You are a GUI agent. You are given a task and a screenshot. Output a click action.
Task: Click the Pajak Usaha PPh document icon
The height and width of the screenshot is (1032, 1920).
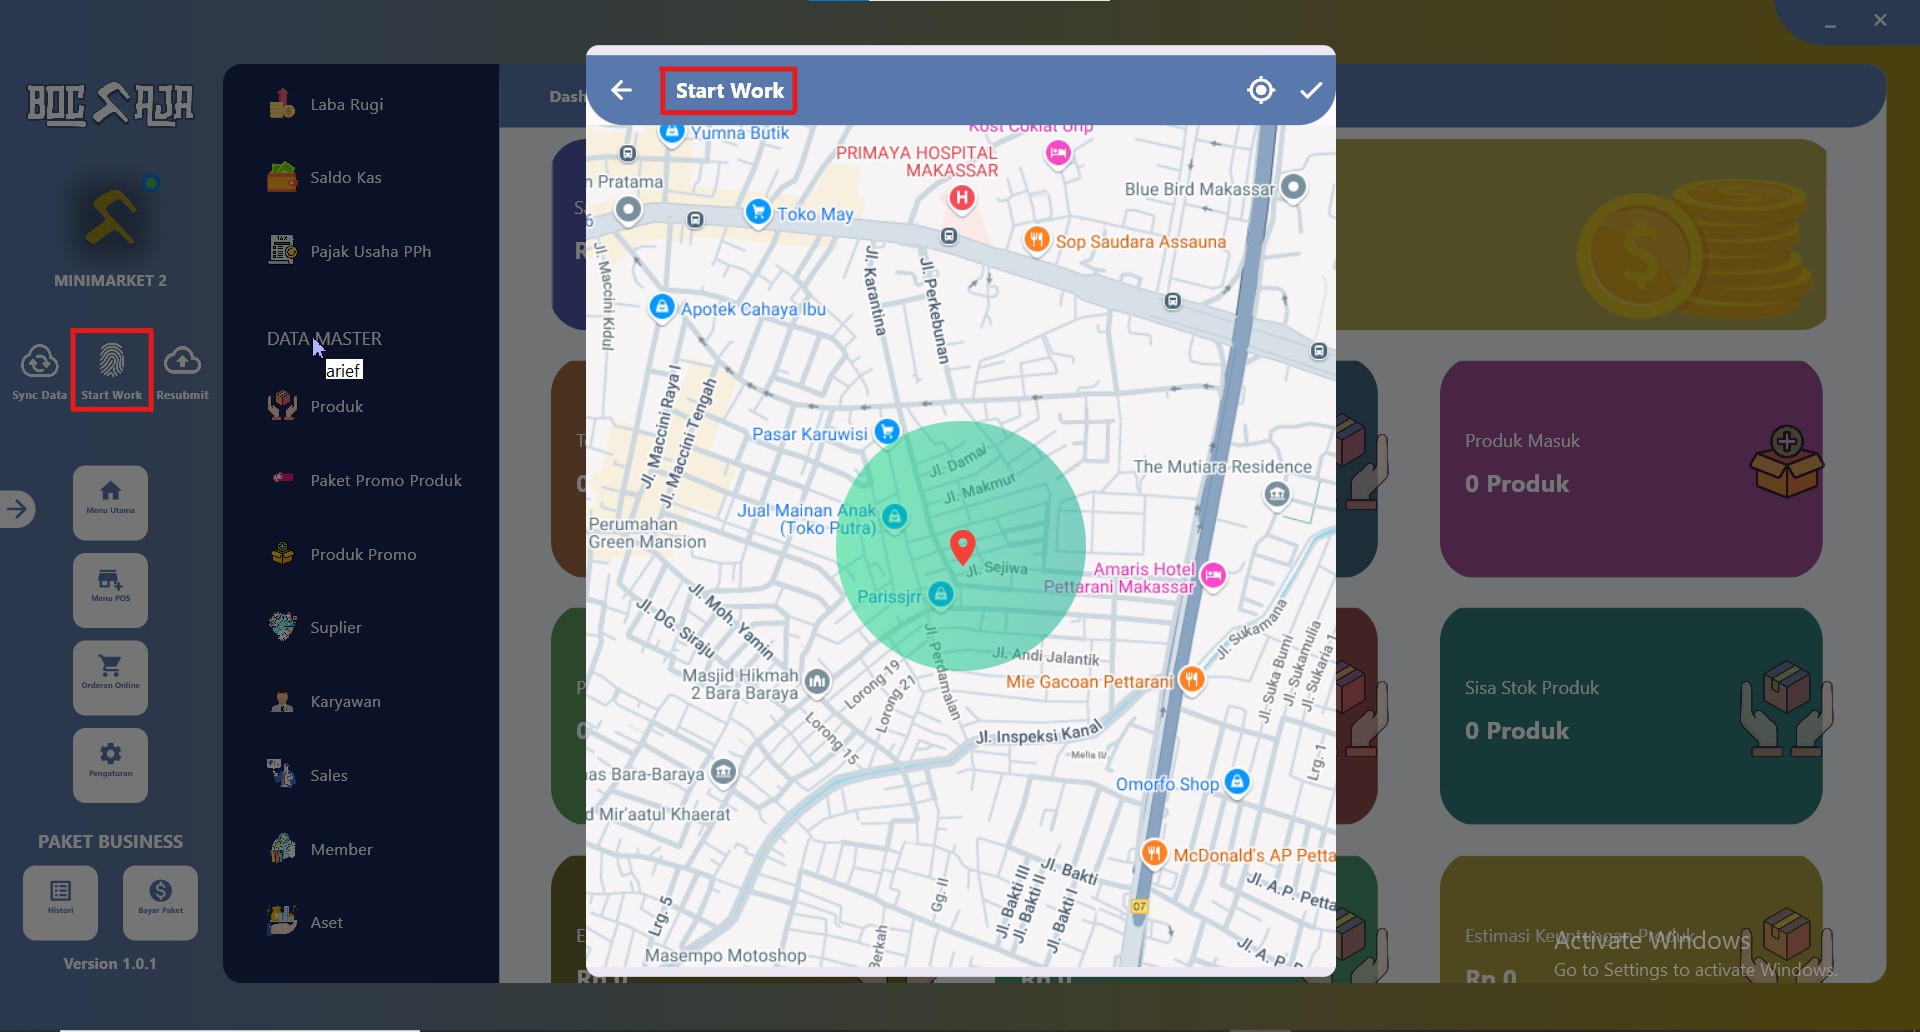click(x=282, y=250)
